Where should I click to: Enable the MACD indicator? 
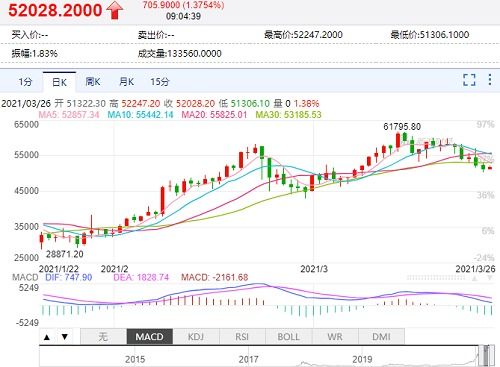pos(149,337)
